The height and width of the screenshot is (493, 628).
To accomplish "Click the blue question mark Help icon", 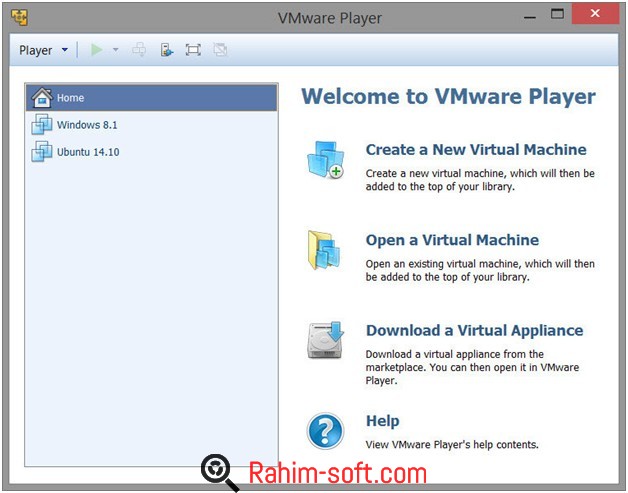I will pyautogui.click(x=325, y=431).
